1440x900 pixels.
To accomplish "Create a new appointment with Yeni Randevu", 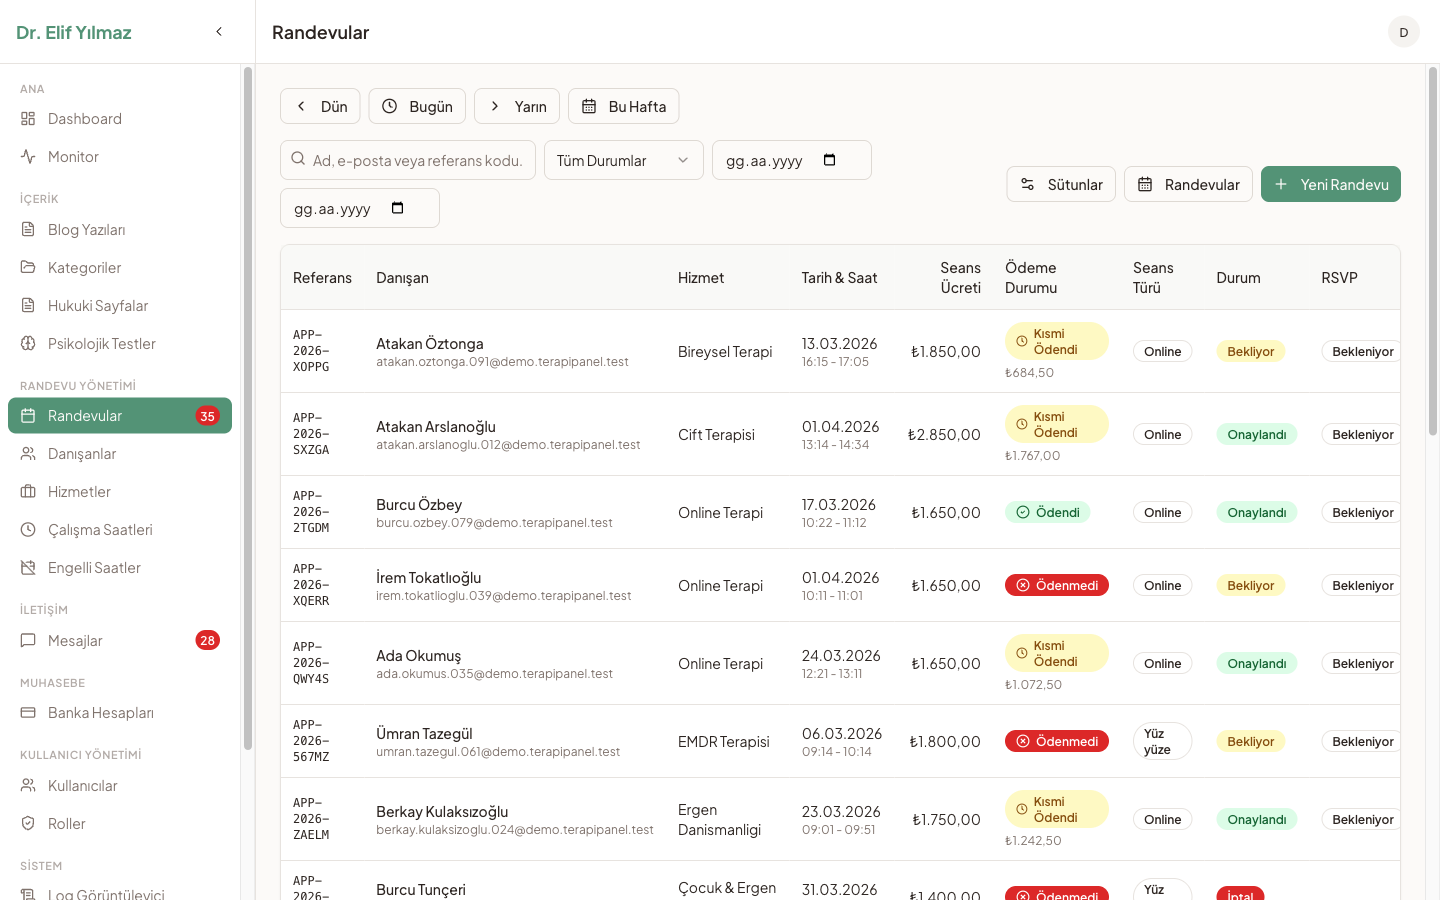I will [1330, 184].
